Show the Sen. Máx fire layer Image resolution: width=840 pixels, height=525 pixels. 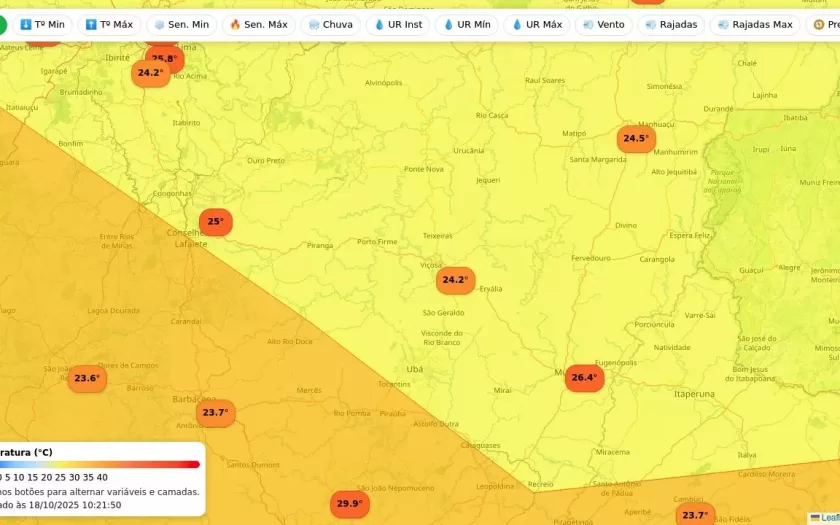pyautogui.click(x=258, y=25)
